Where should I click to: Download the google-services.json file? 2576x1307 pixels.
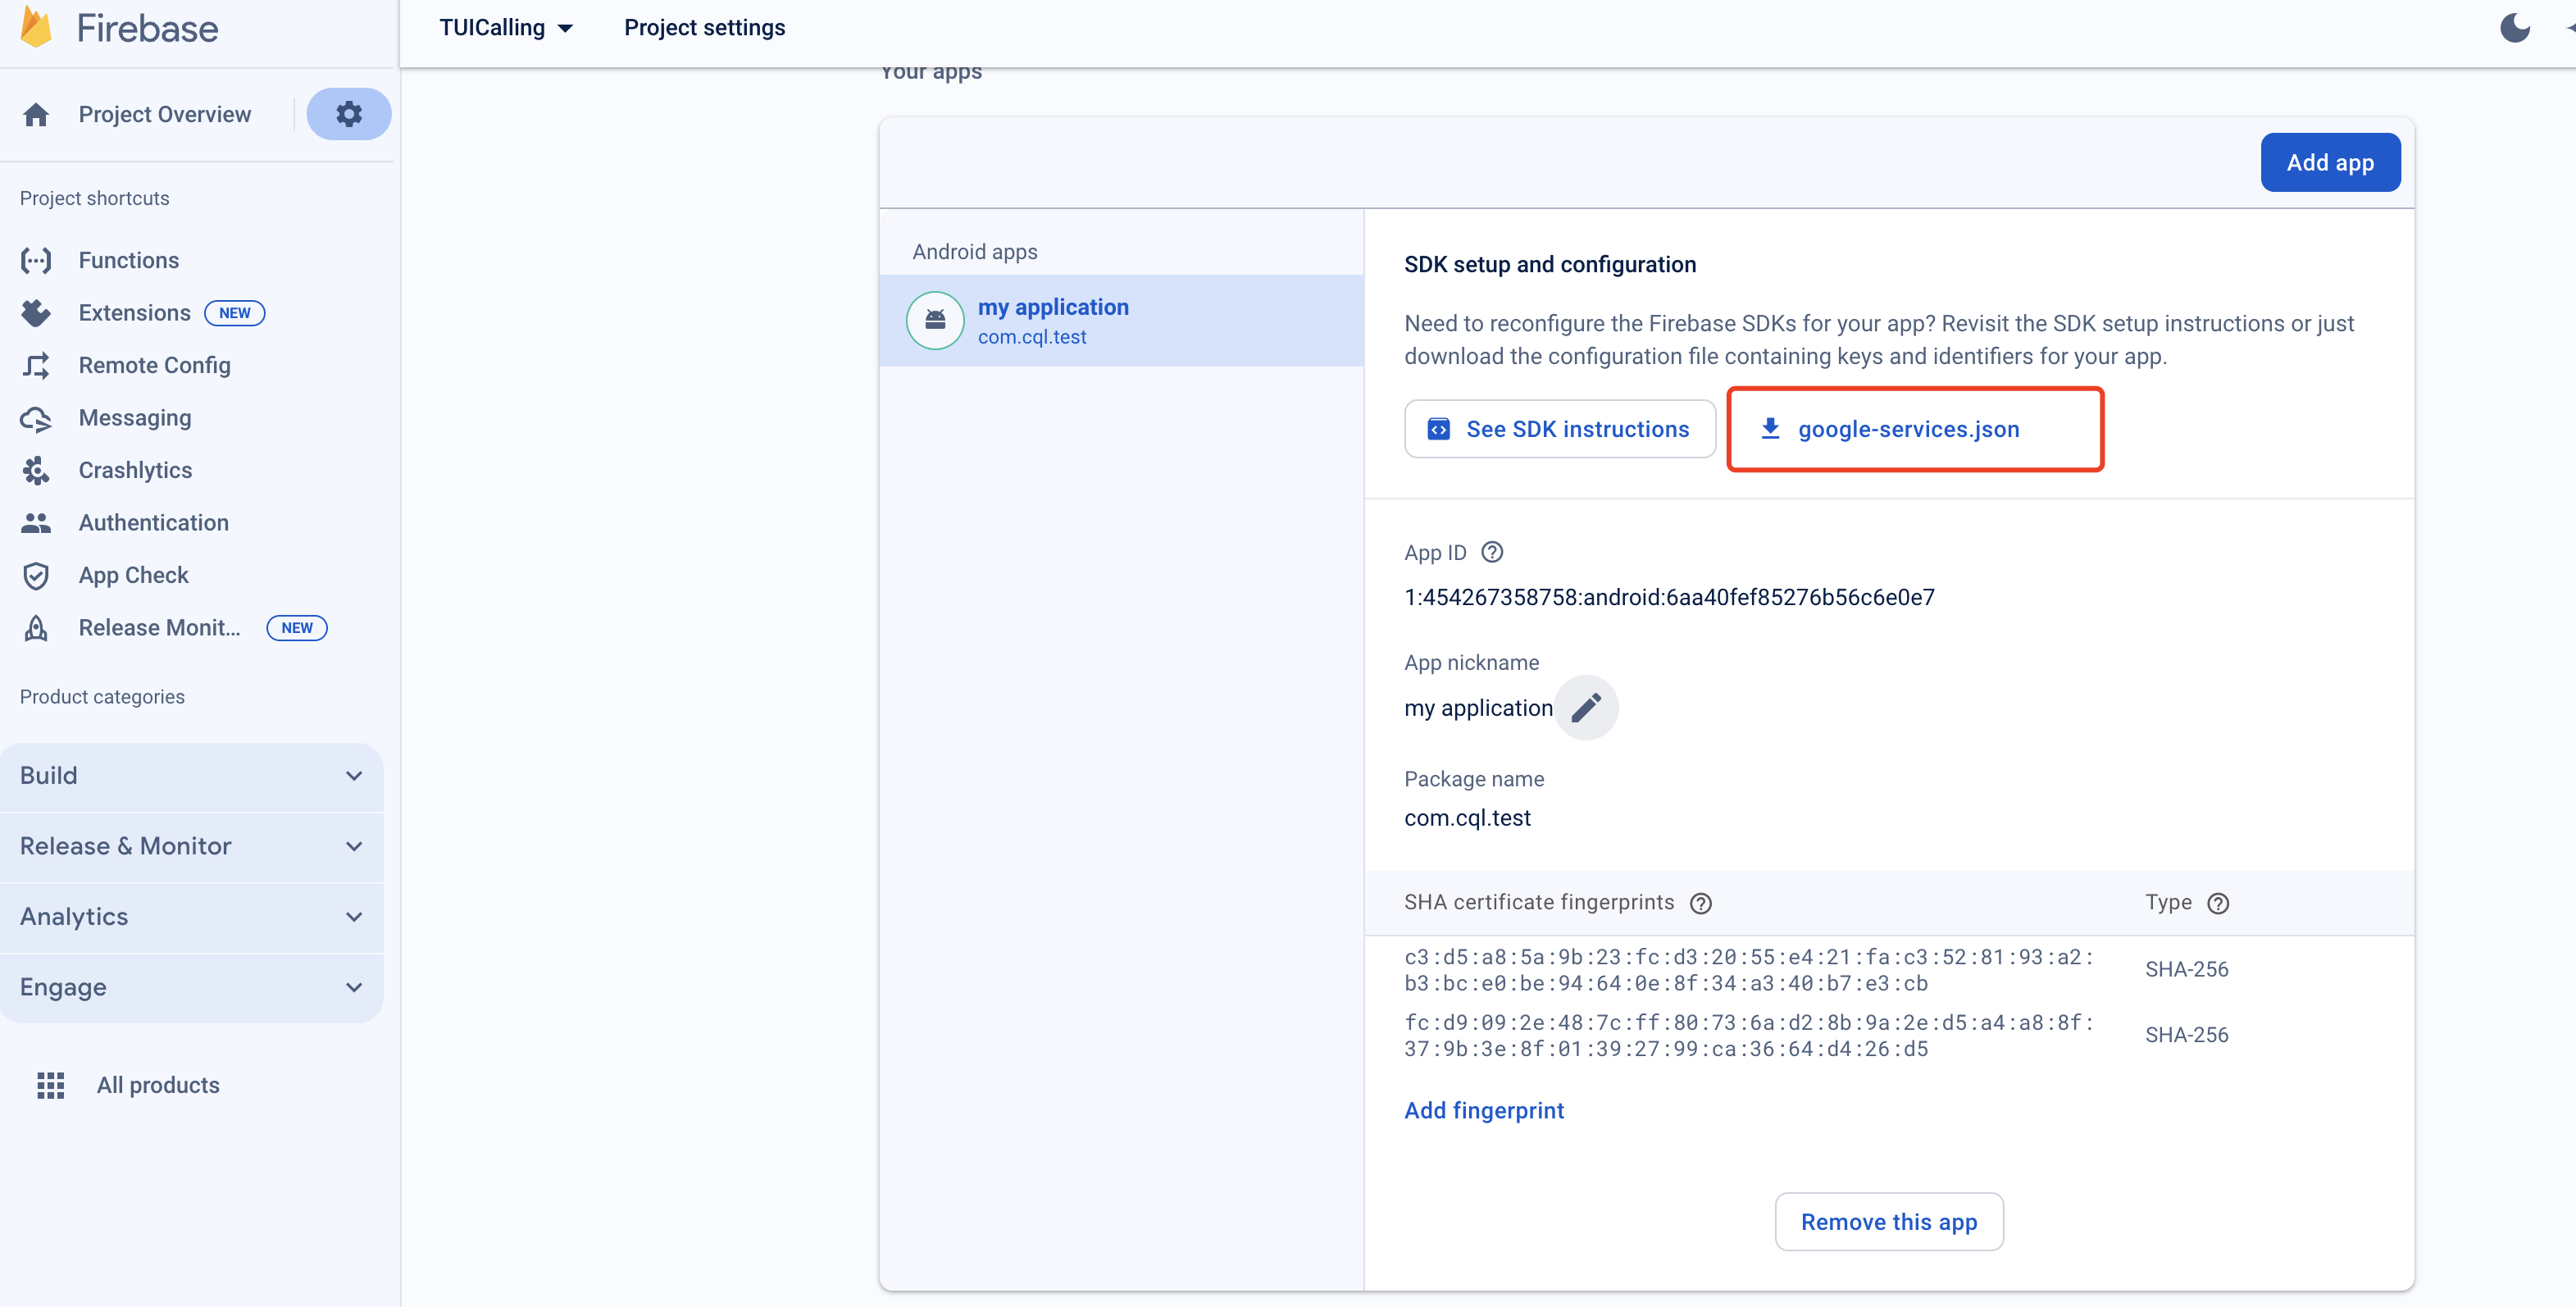pos(1906,429)
